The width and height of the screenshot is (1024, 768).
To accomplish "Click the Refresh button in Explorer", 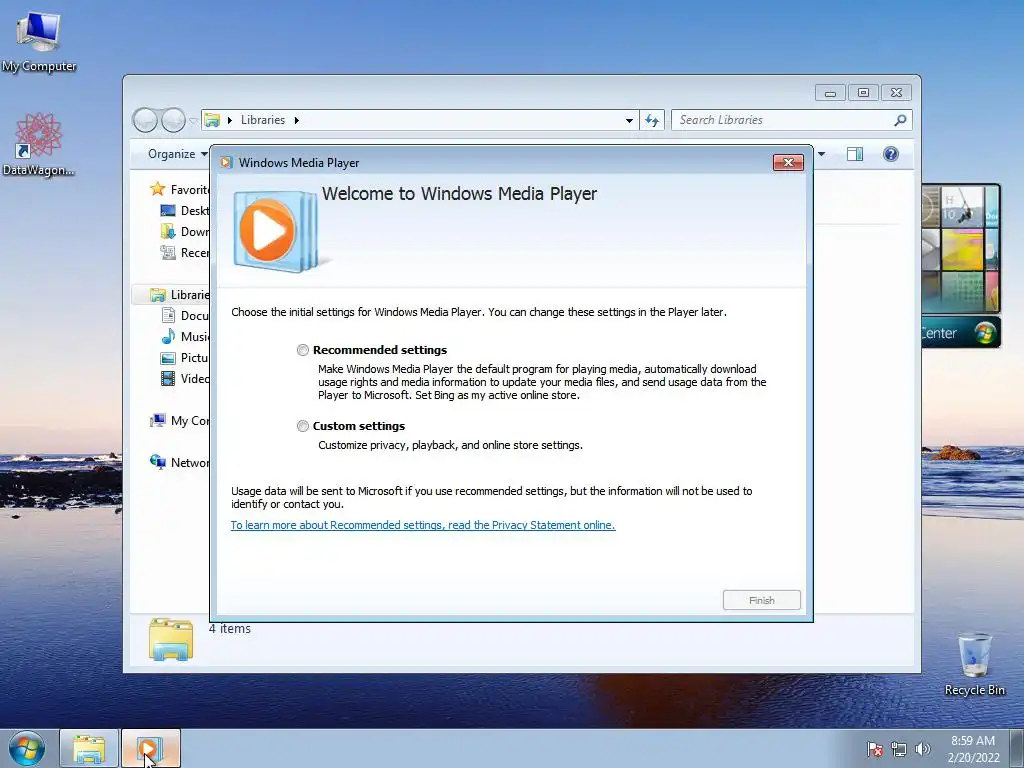I will (x=652, y=120).
